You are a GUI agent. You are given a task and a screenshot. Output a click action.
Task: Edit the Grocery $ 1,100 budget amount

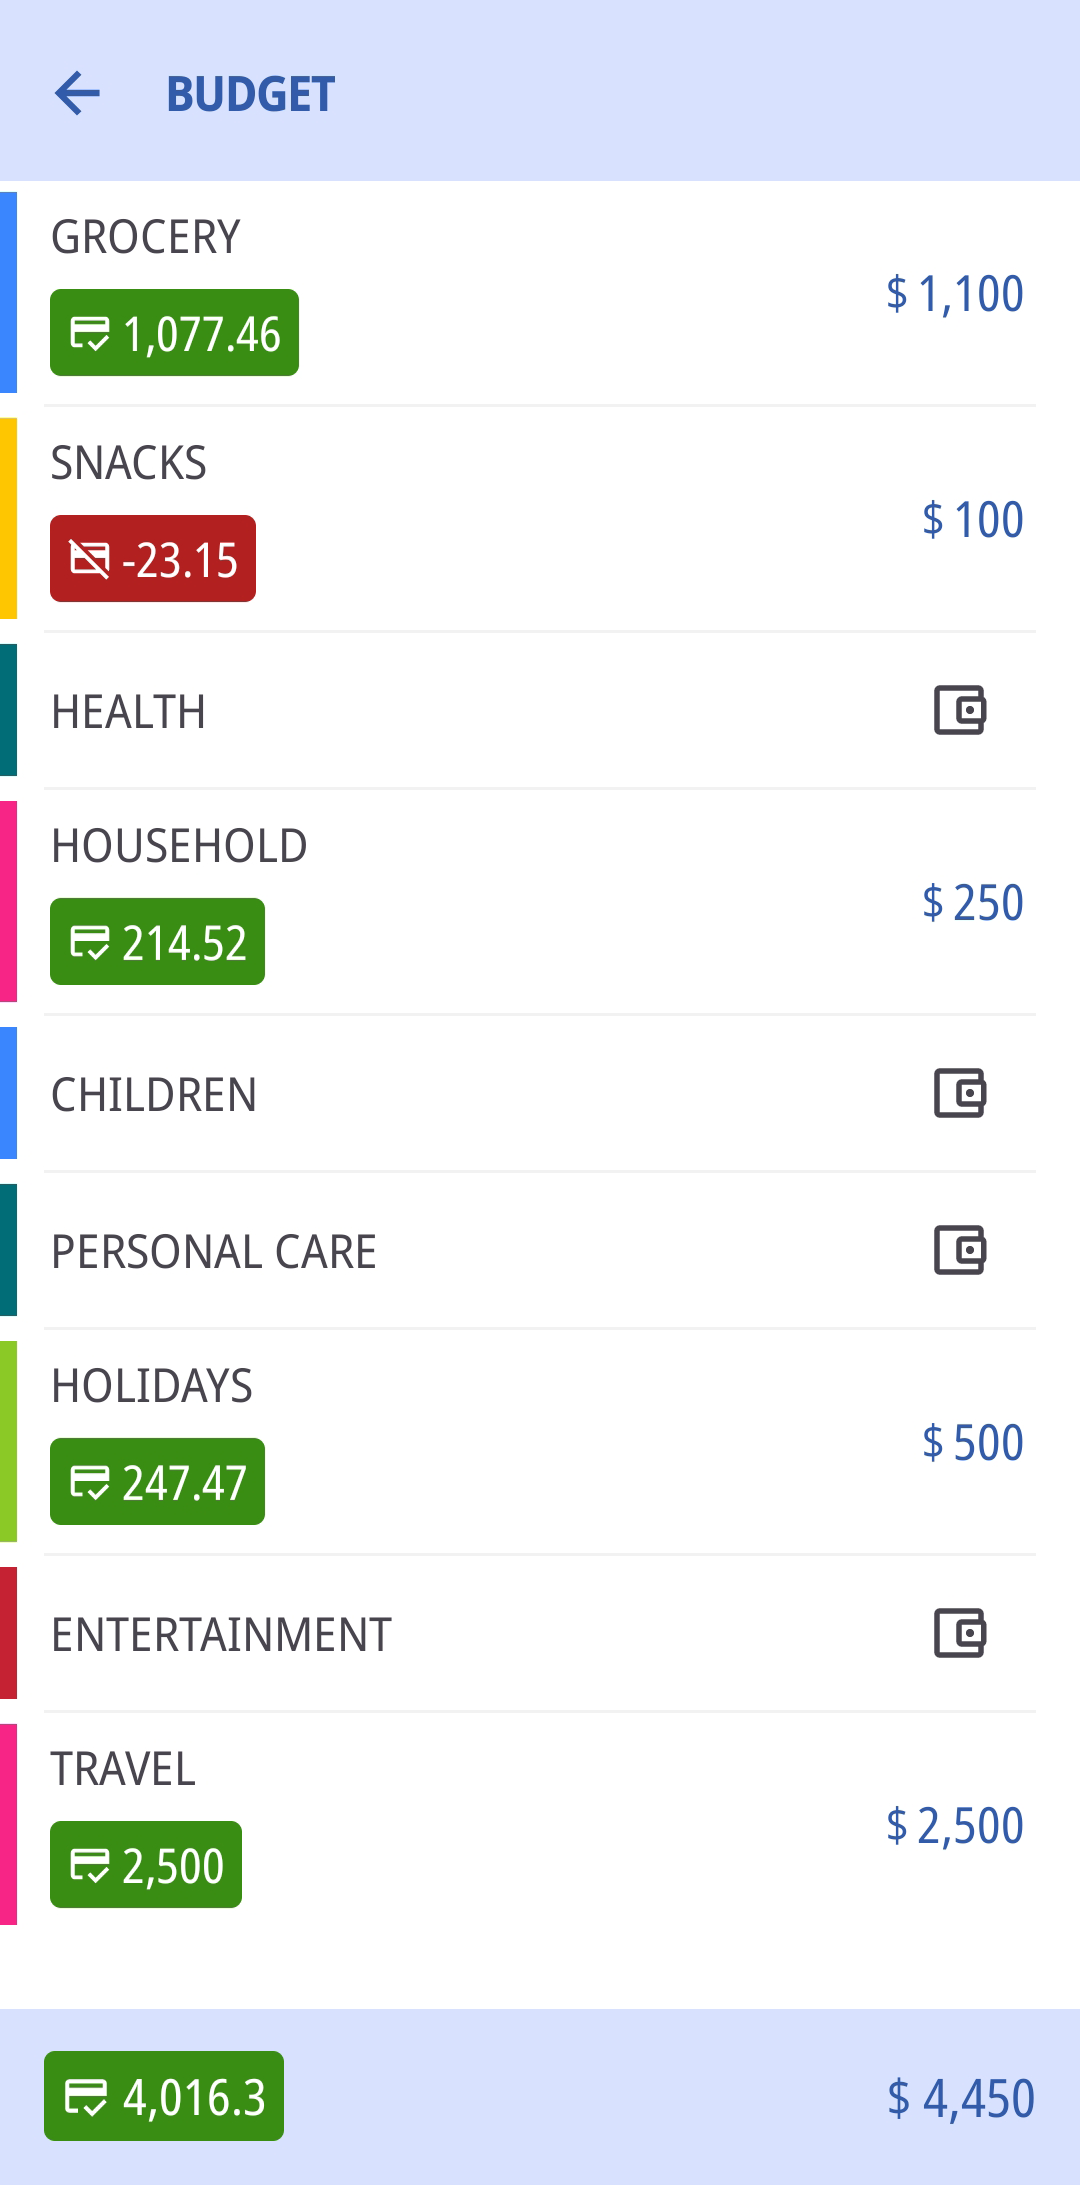tap(955, 294)
